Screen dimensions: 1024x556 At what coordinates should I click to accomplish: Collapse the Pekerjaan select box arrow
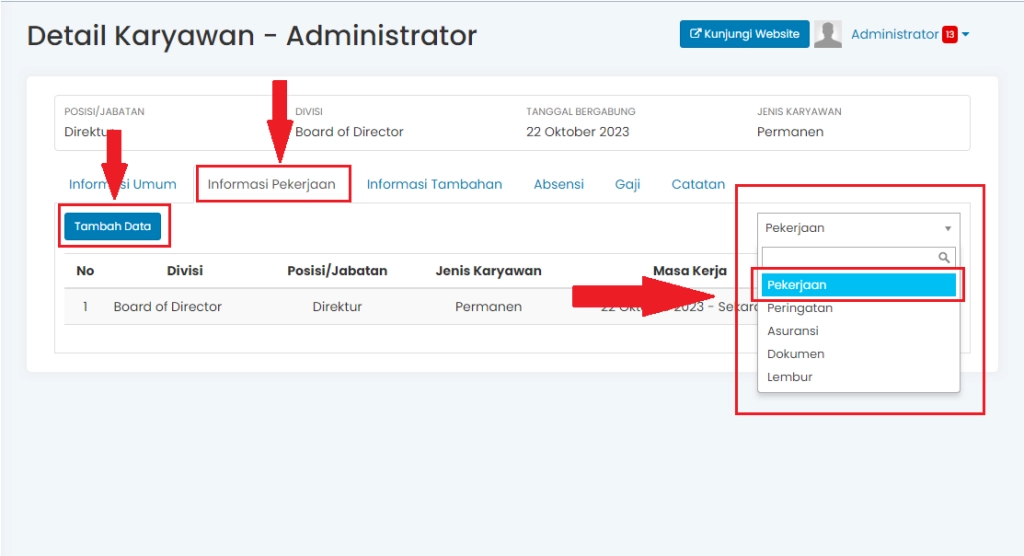click(x=947, y=228)
